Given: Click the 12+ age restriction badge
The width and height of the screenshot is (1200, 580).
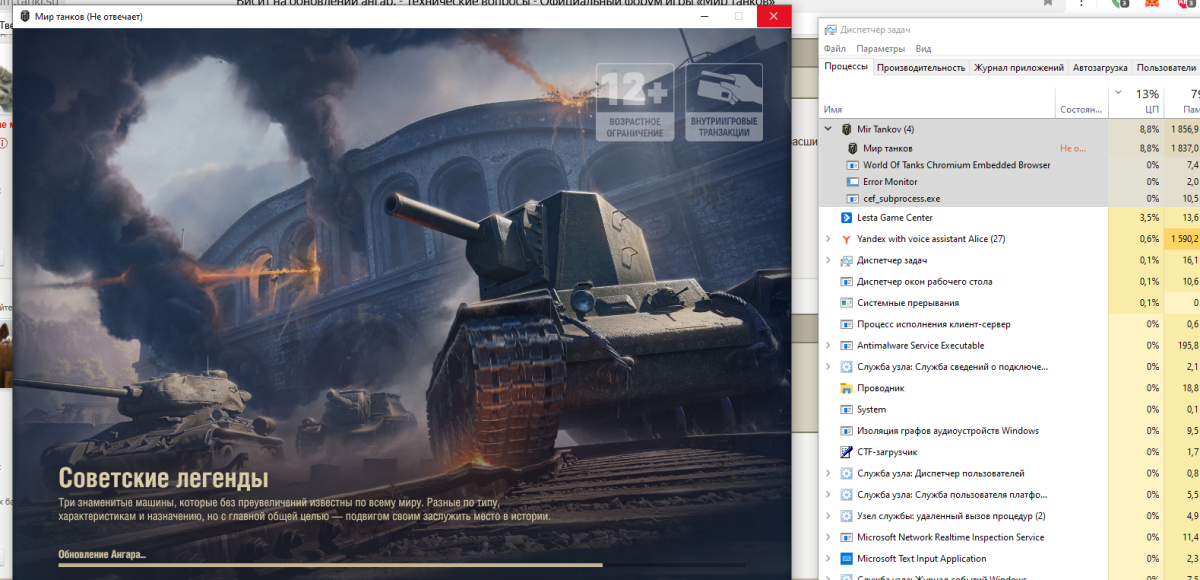Looking at the screenshot, I should click(635, 102).
